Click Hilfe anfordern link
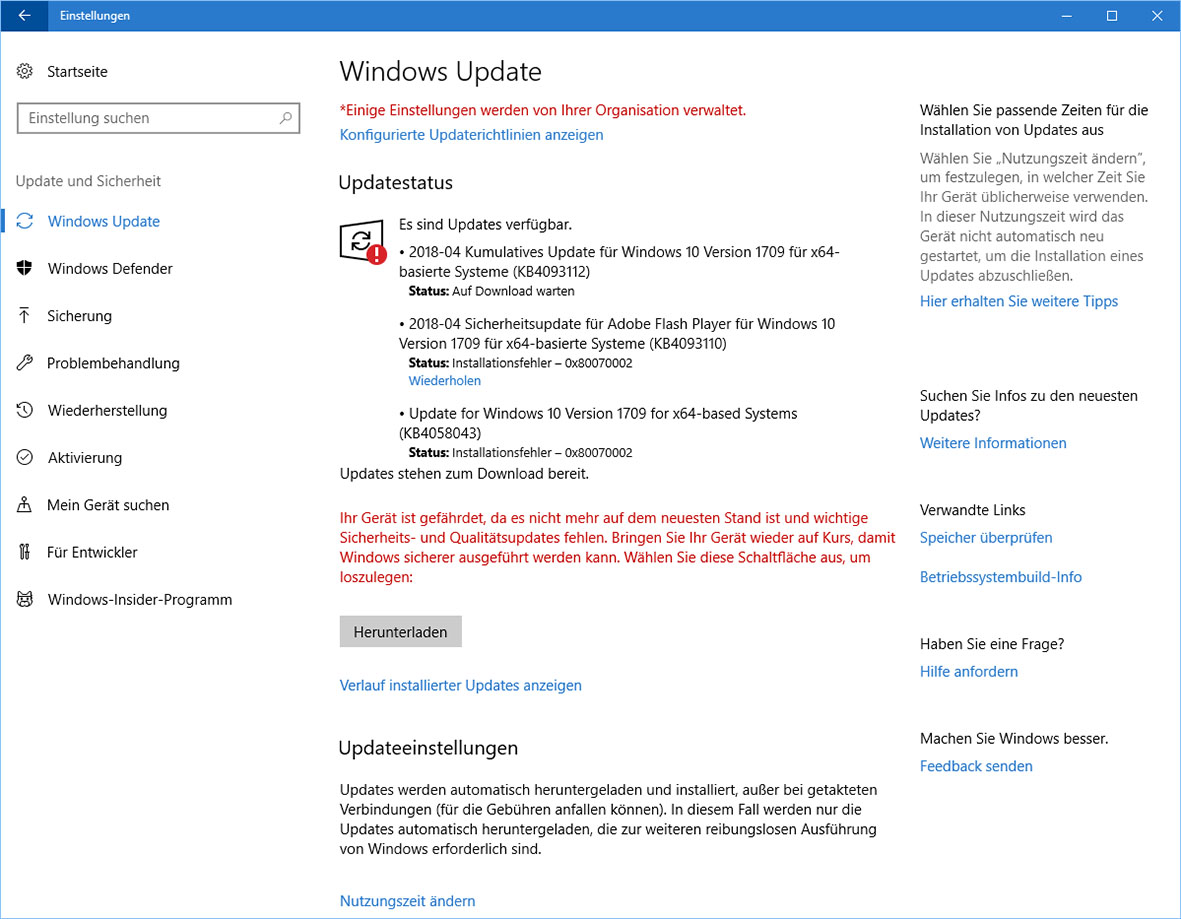This screenshot has width=1181, height=919. (x=969, y=672)
